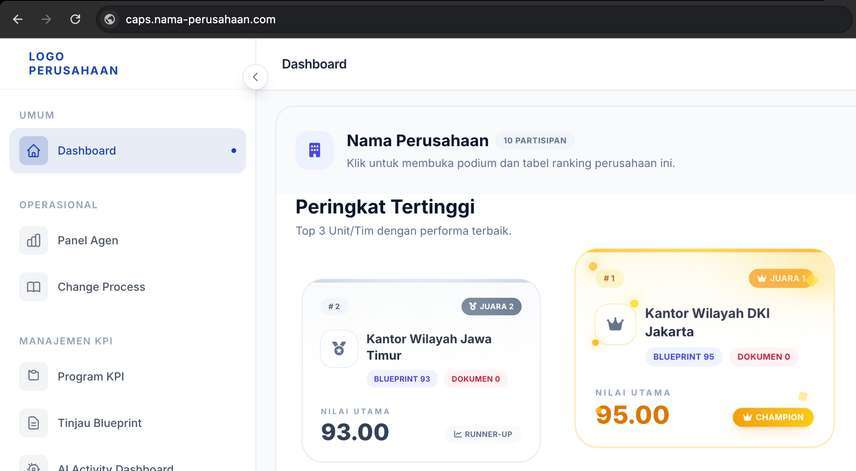Click the Dashboard home icon in sidebar
Screen dimensions: 856x471
point(33,151)
